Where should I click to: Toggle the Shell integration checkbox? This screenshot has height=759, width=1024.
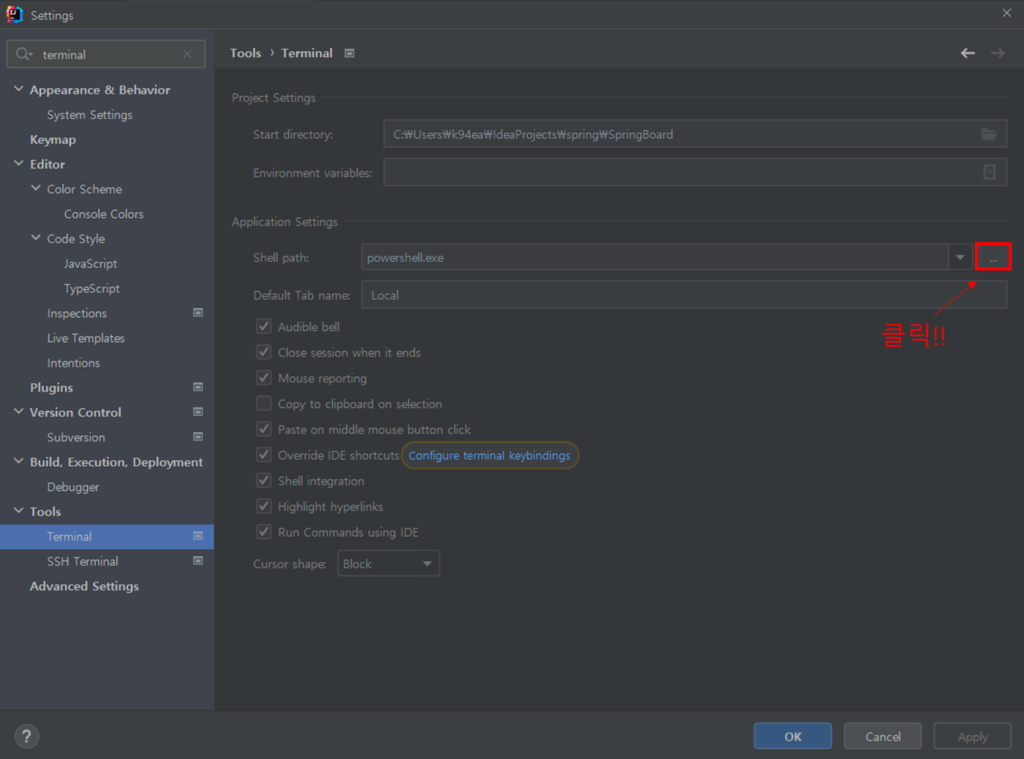pyautogui.click(x=264, y=481)
